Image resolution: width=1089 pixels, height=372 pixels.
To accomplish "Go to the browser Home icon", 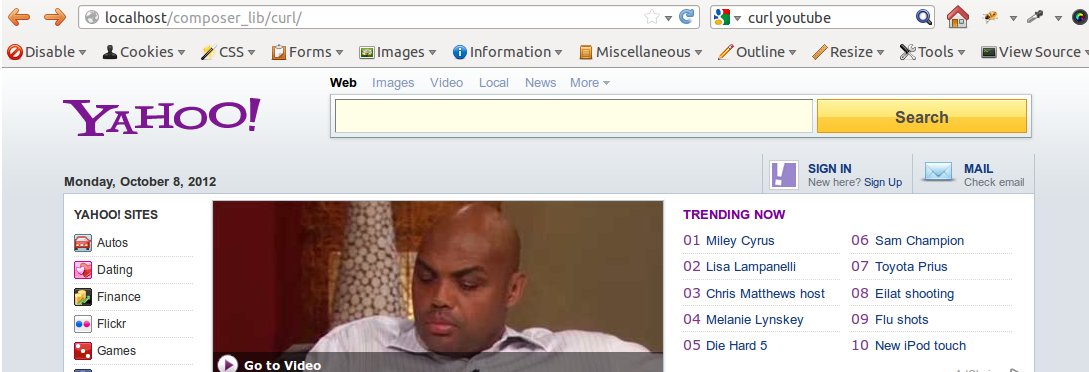I will 958,17.
